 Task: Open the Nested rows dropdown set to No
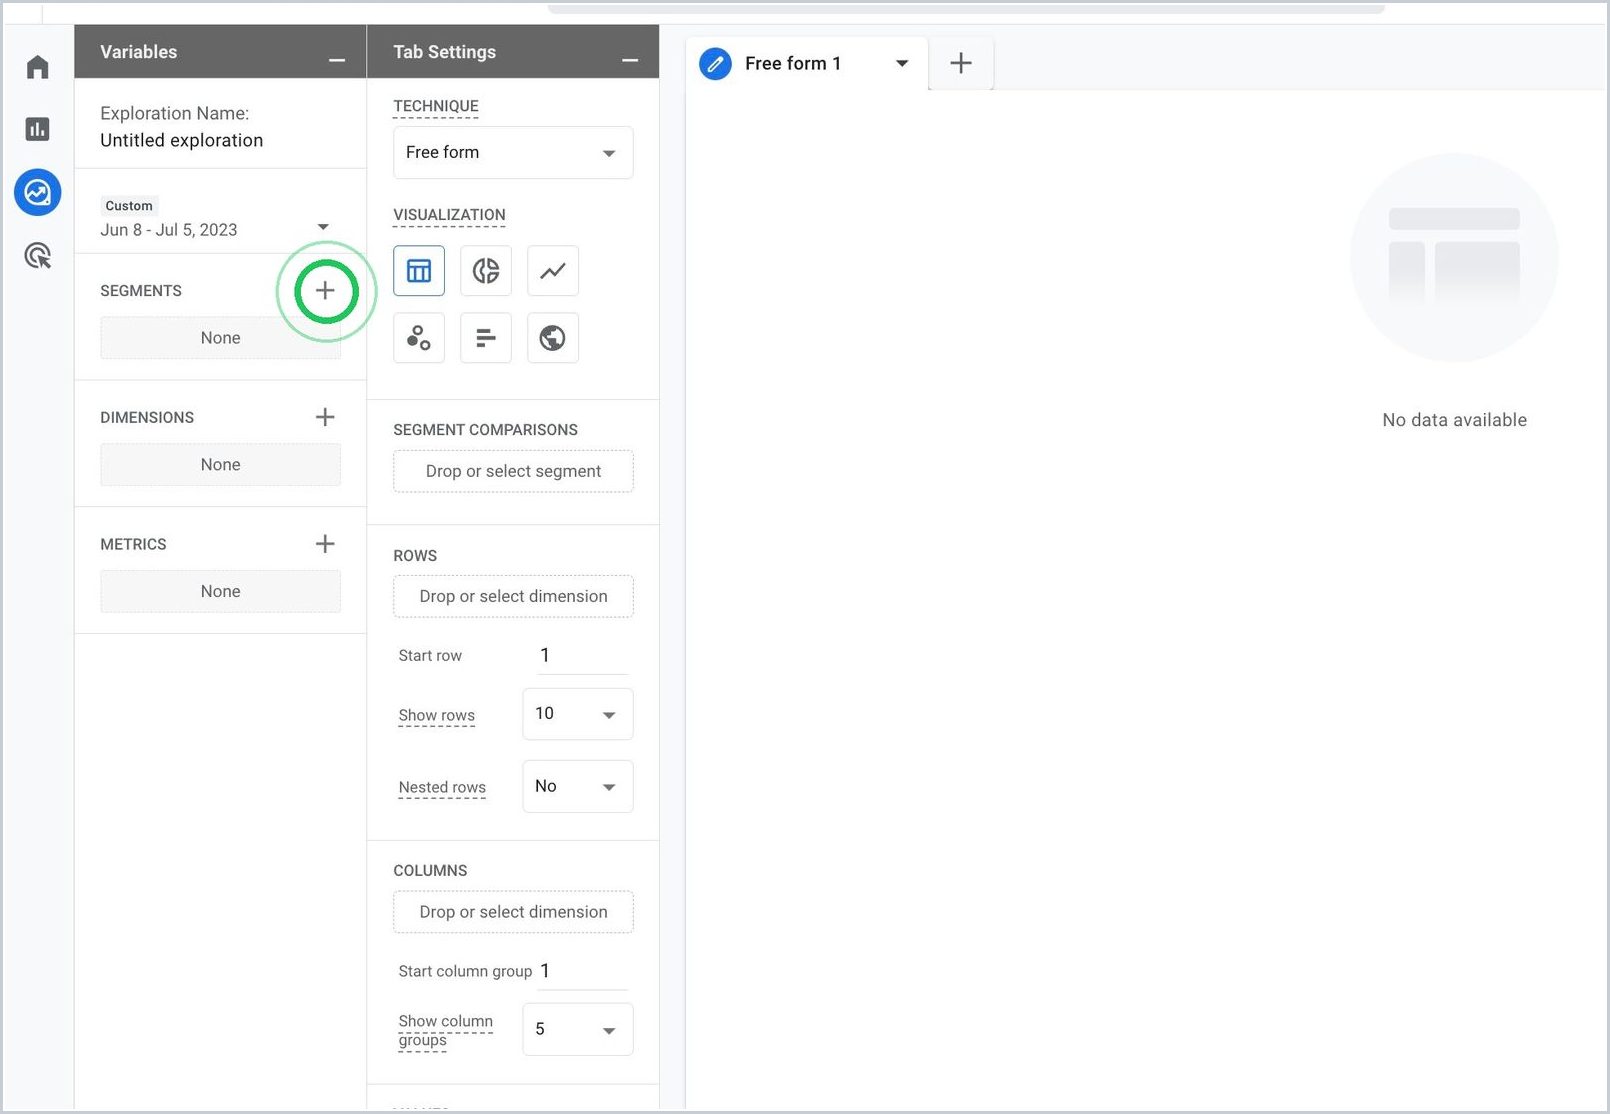[578, 787]
